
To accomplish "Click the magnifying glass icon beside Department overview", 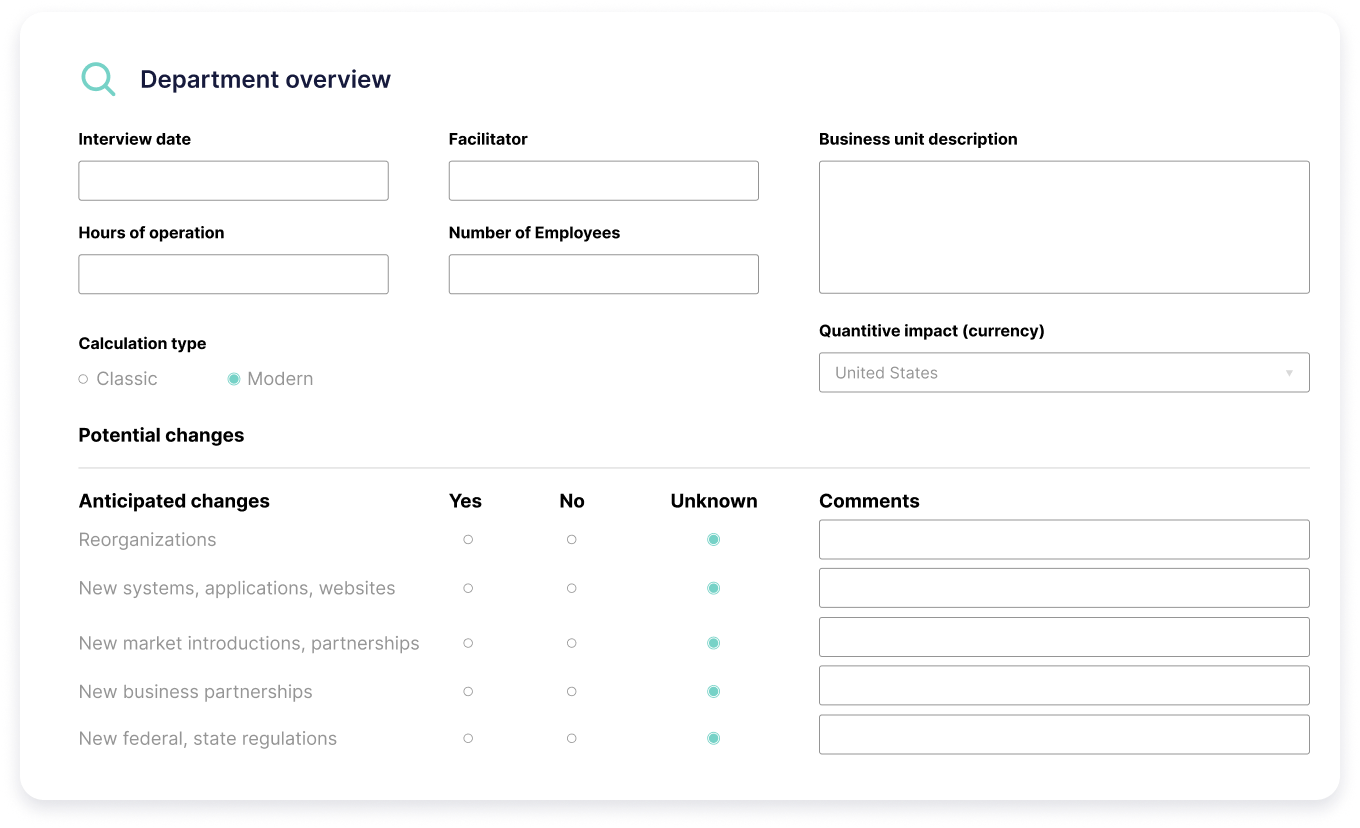I will click(98, 79).
